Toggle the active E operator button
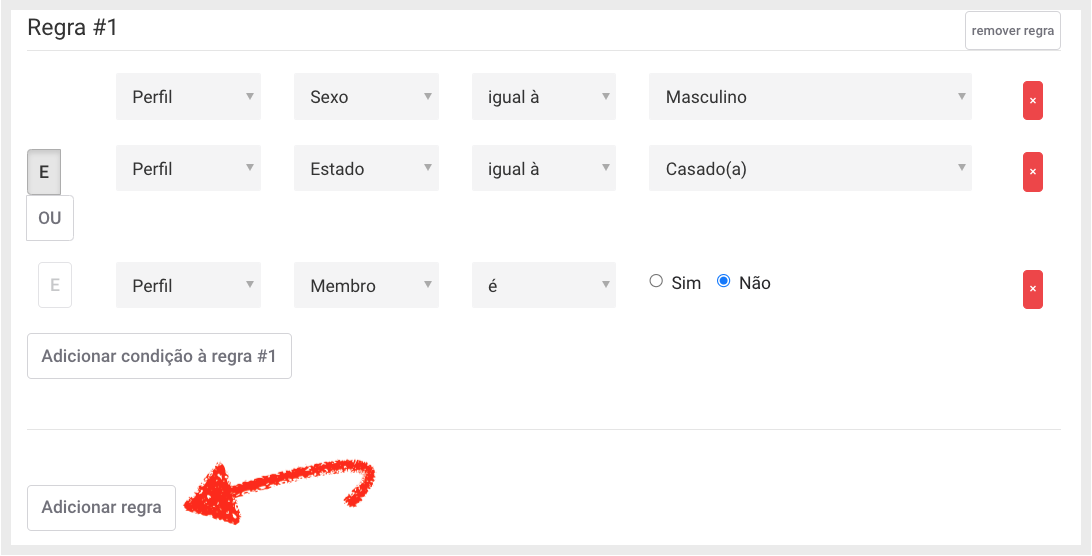The height and width of the screenshot is (556, 1092). 44,172
